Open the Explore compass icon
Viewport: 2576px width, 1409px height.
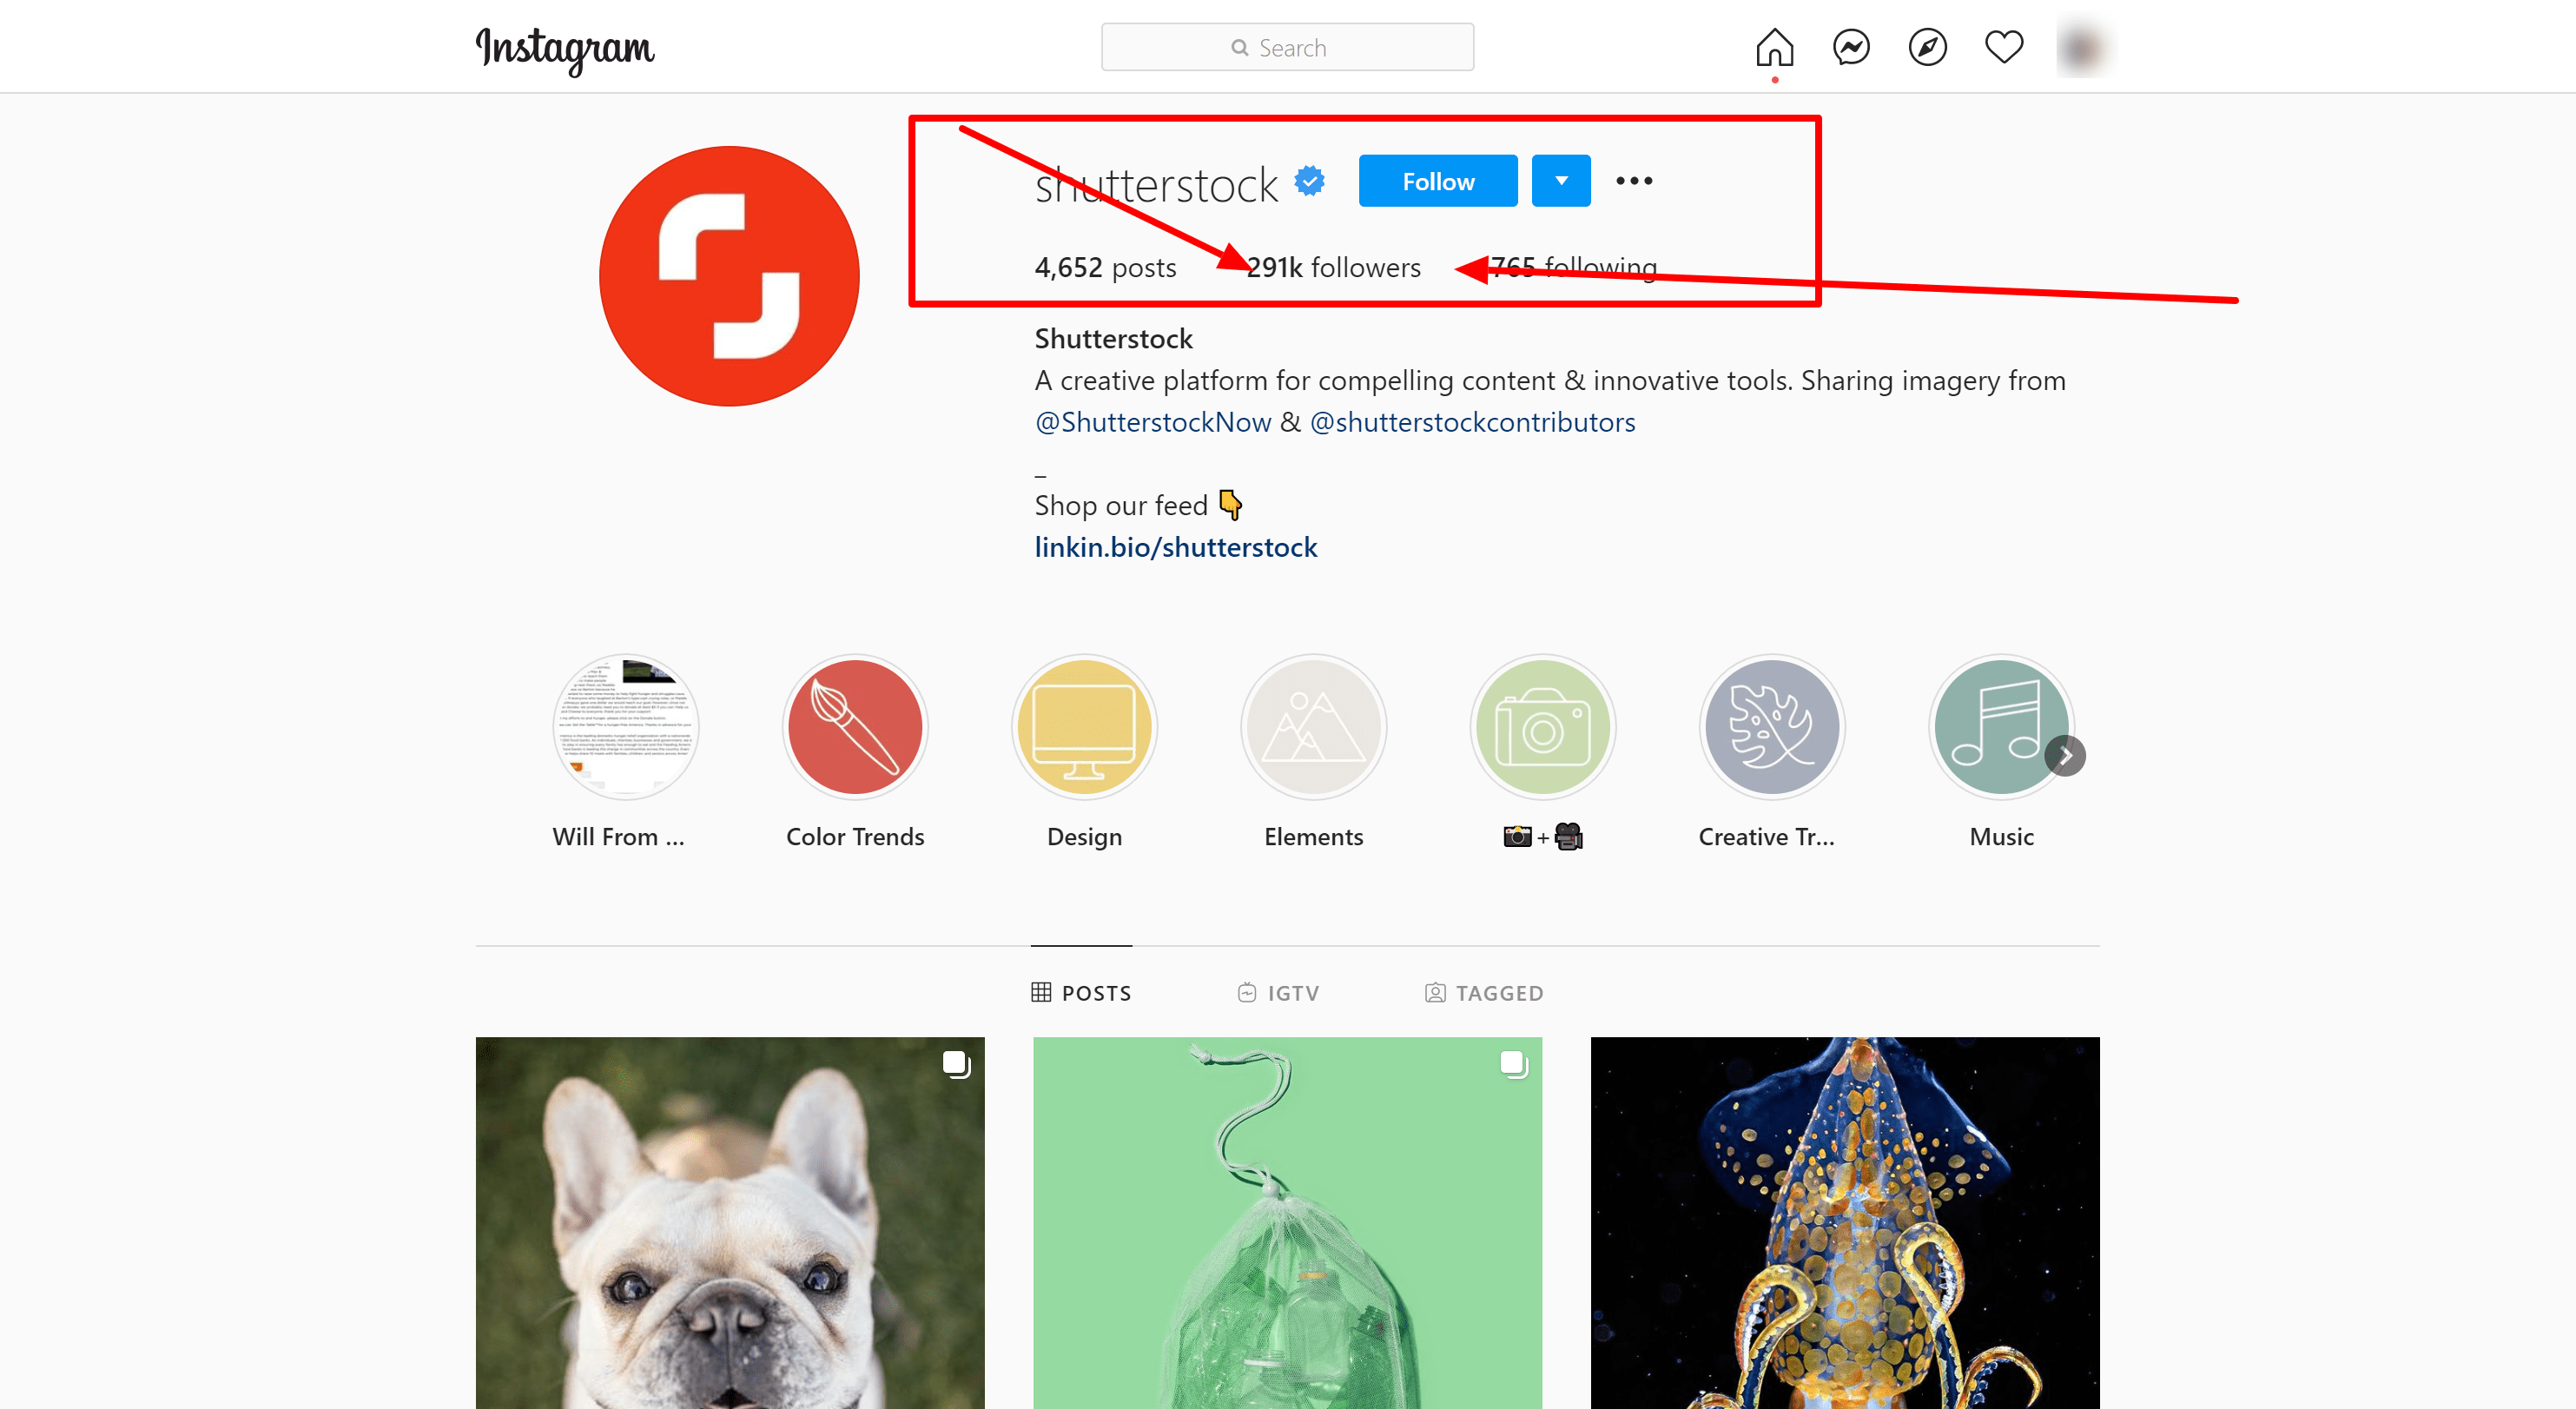tap(1927, 47)
